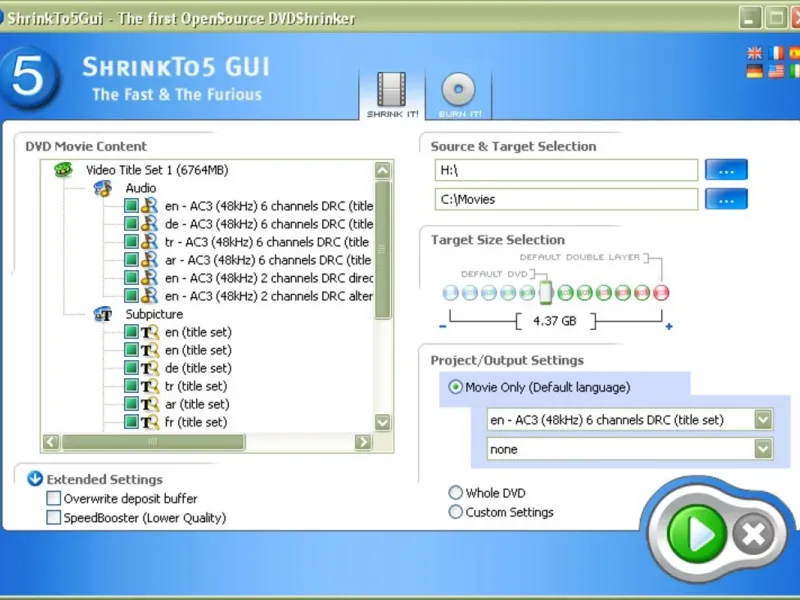Minimize the ShrinkTo5Gui window
Screen dimensions: 800x600
[x=750, y=18]
